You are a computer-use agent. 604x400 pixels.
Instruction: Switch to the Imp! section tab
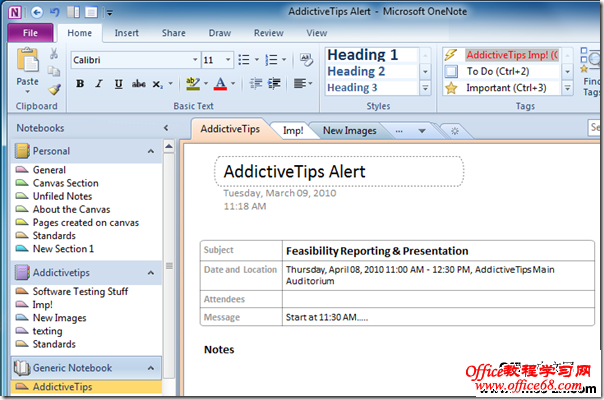(x=293, y=131)
